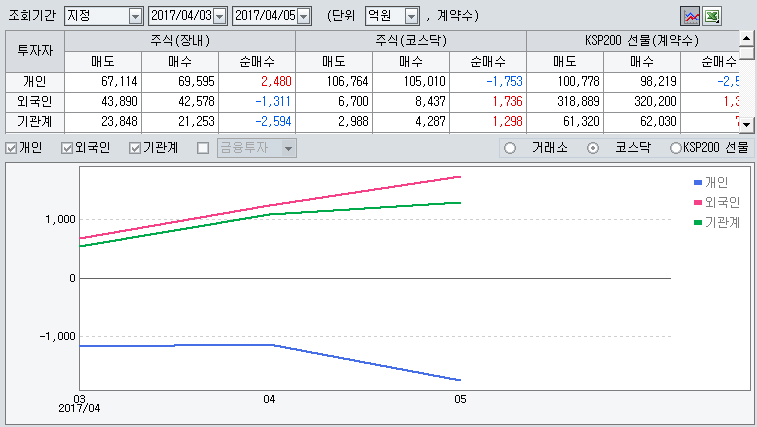
Task: Open the 금융투자 dropdown list
Action: coord(289,148)
